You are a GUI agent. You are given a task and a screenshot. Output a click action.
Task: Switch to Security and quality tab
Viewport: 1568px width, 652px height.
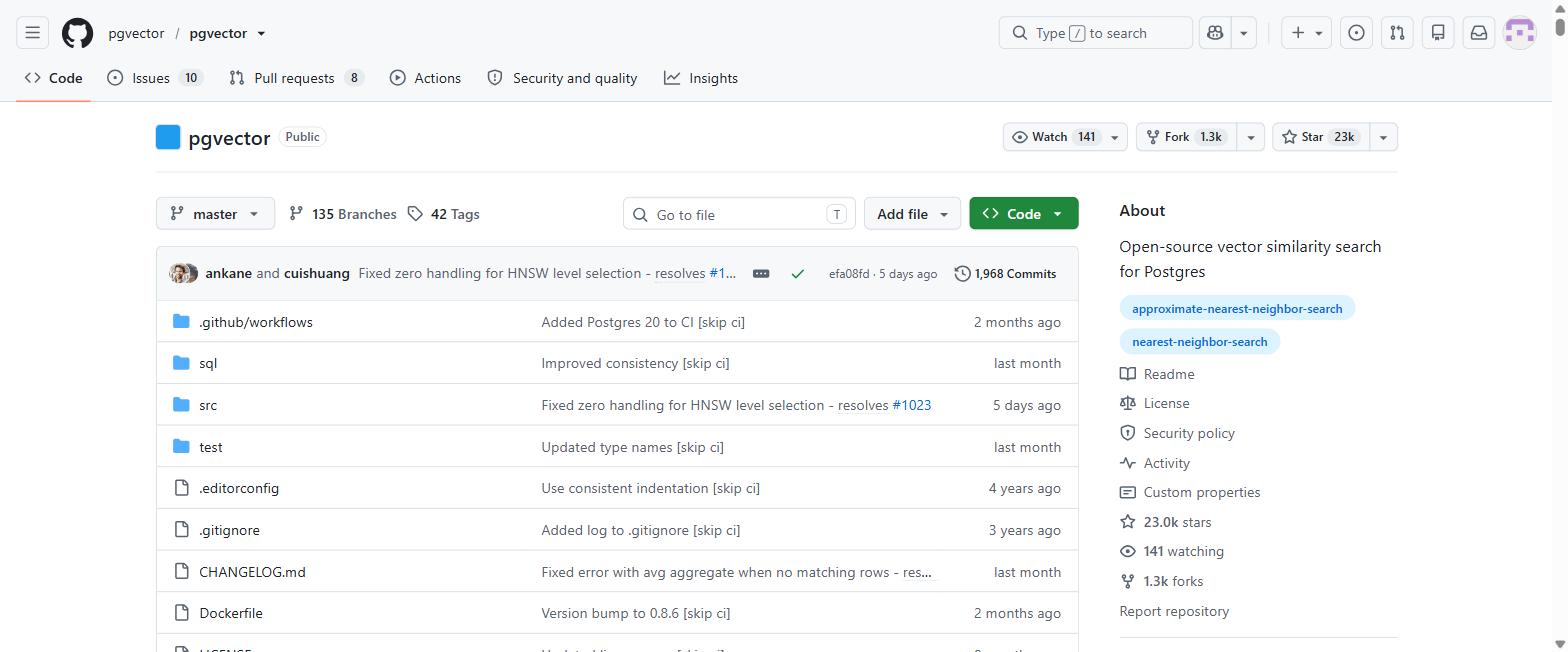pyautogui.click(x=562, y=78)
